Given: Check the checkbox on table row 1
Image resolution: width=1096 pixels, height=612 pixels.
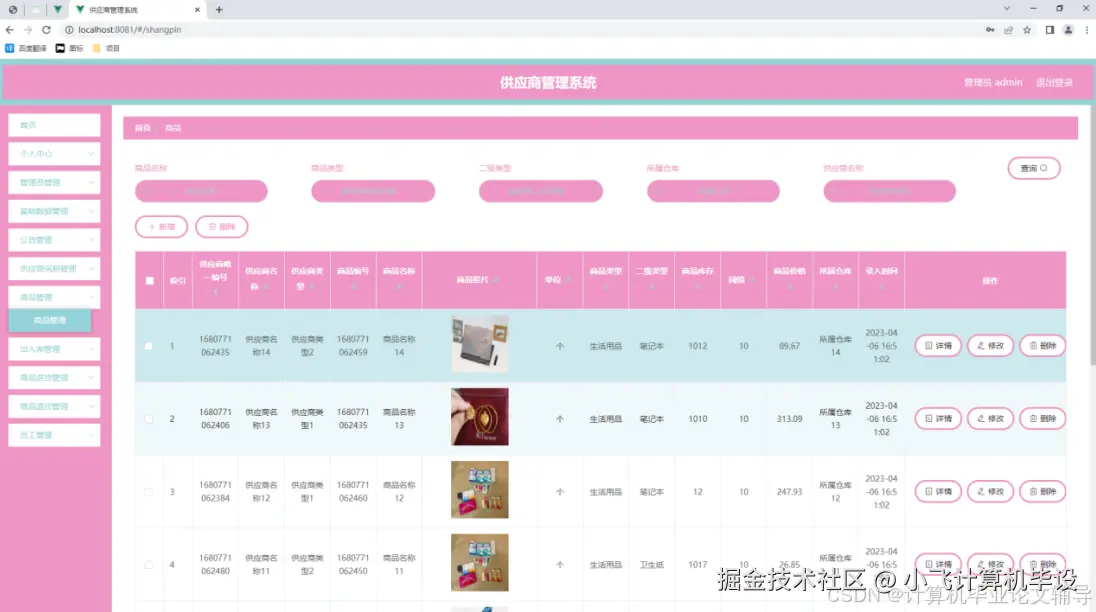Looking at the screenshot, I should 148,345.
